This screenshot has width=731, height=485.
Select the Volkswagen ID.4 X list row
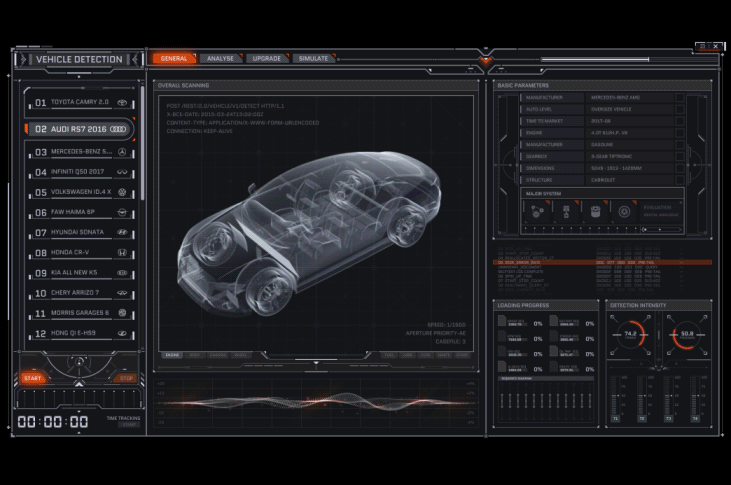(82, 192)
